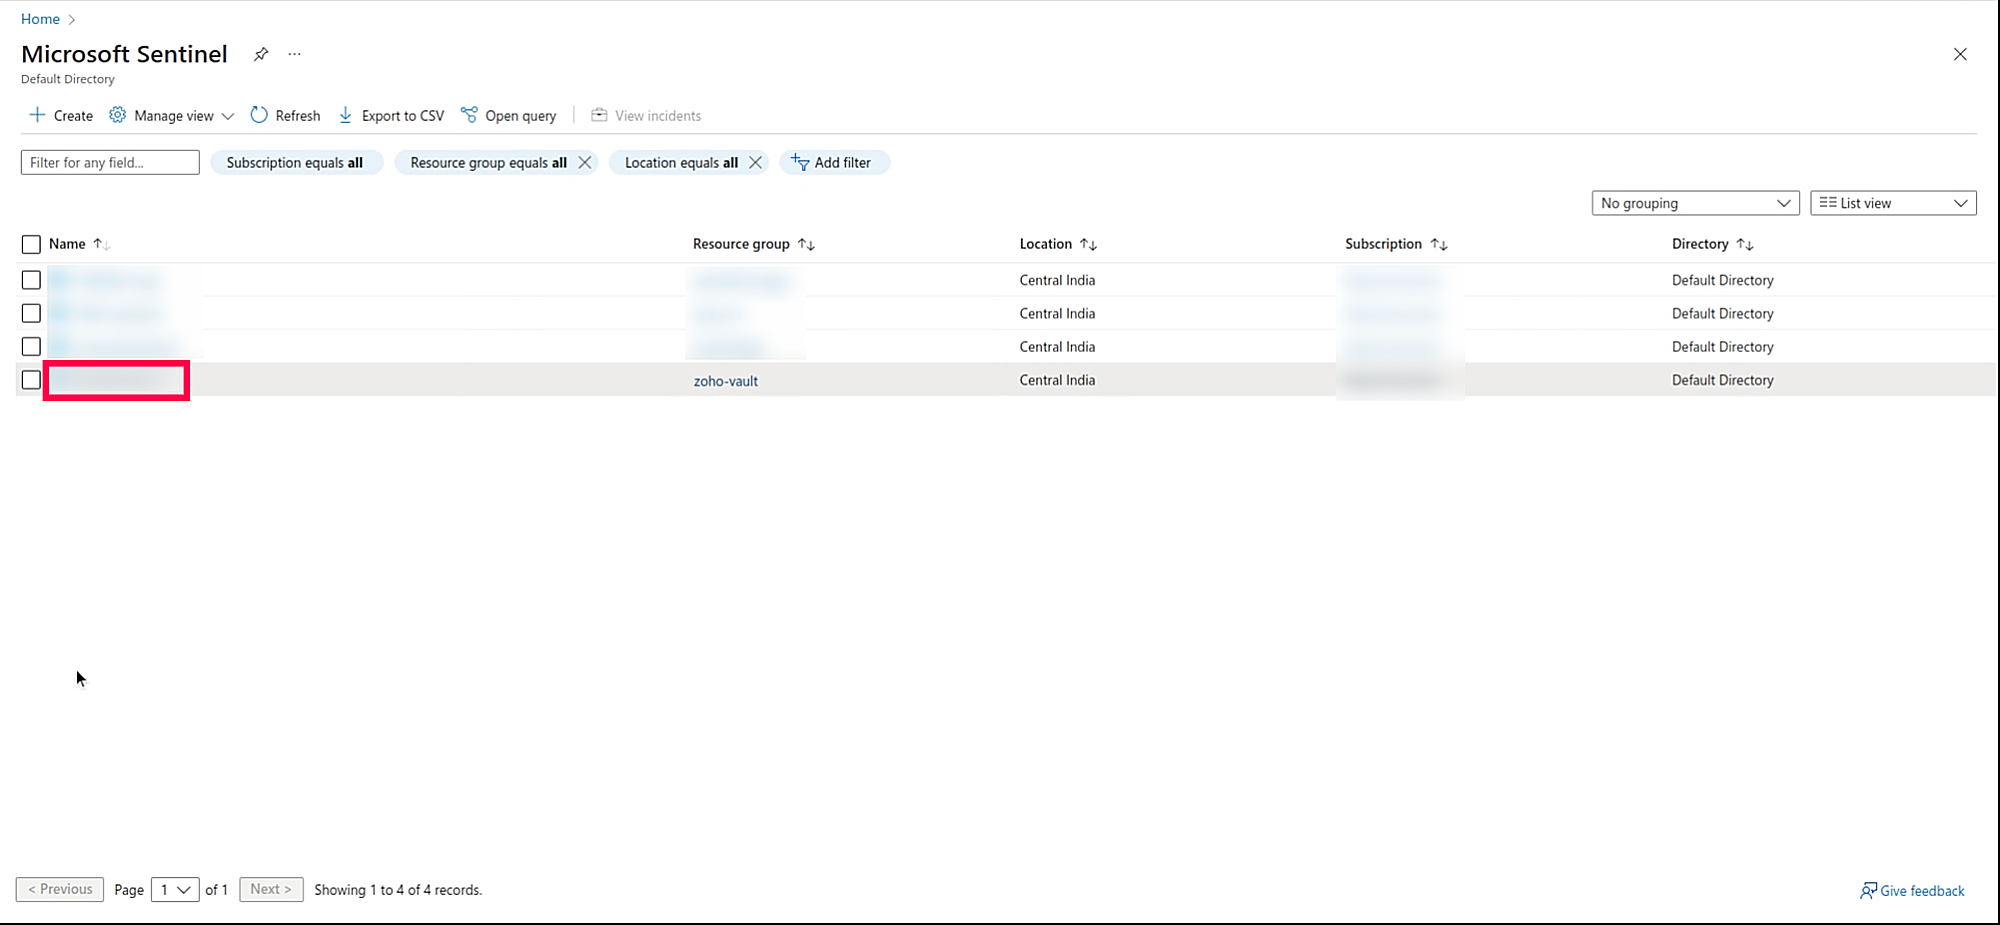2000x925 pixels.
Task: Click Default Directory in the zoho-vault row
Action: pos(1722,380)
